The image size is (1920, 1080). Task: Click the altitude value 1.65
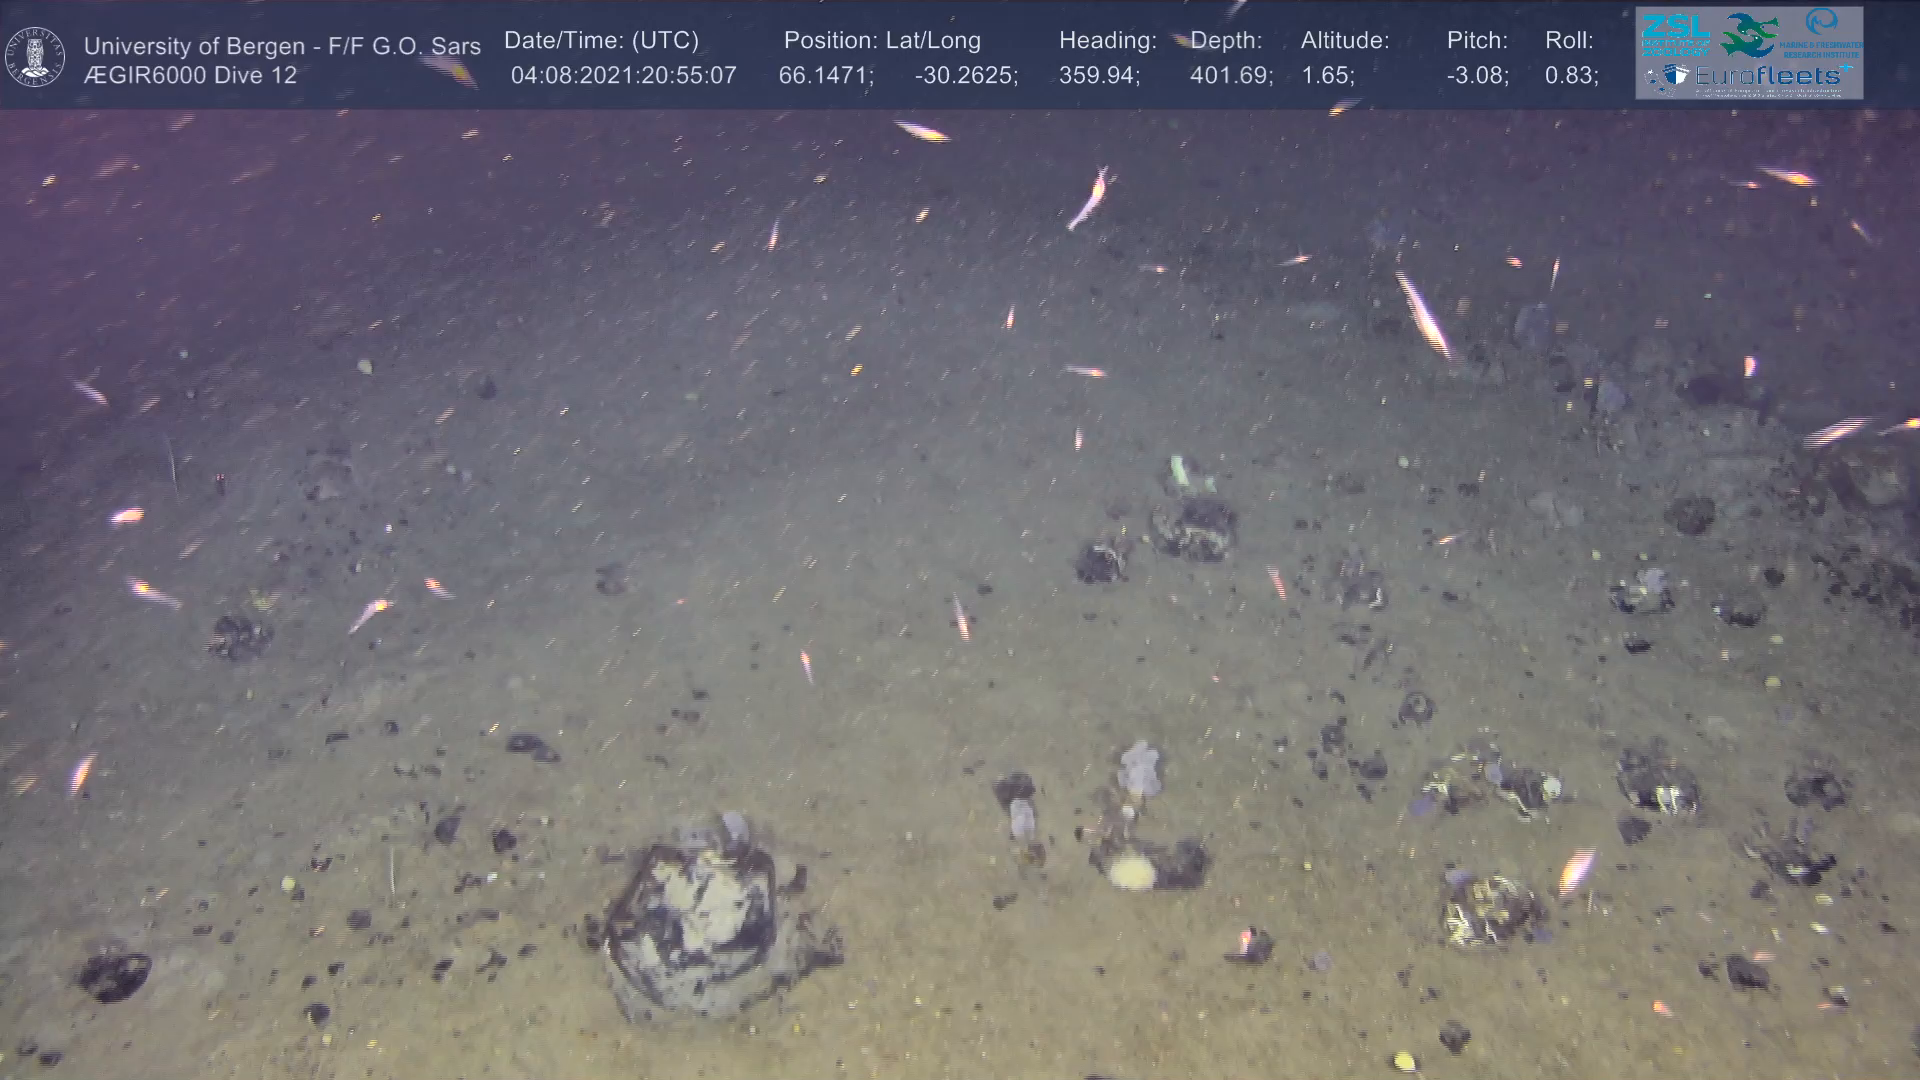pos(1327,76)
